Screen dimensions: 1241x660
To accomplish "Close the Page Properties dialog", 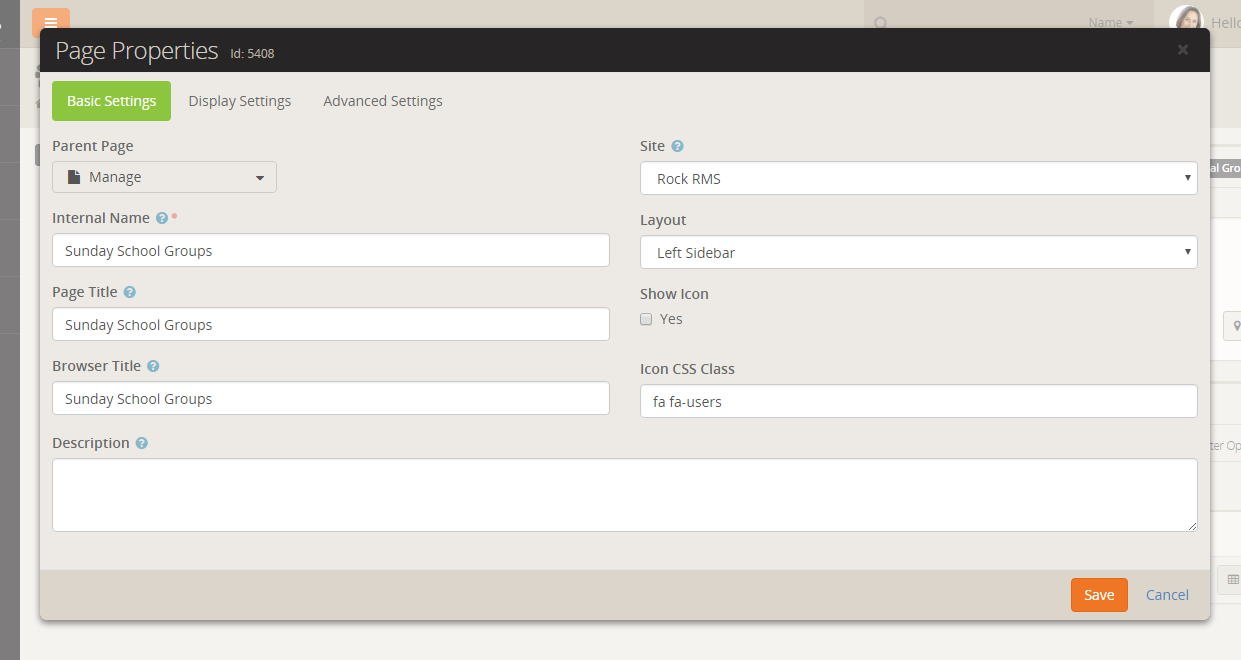I will pyautogui.click(x=1183, y=50).
